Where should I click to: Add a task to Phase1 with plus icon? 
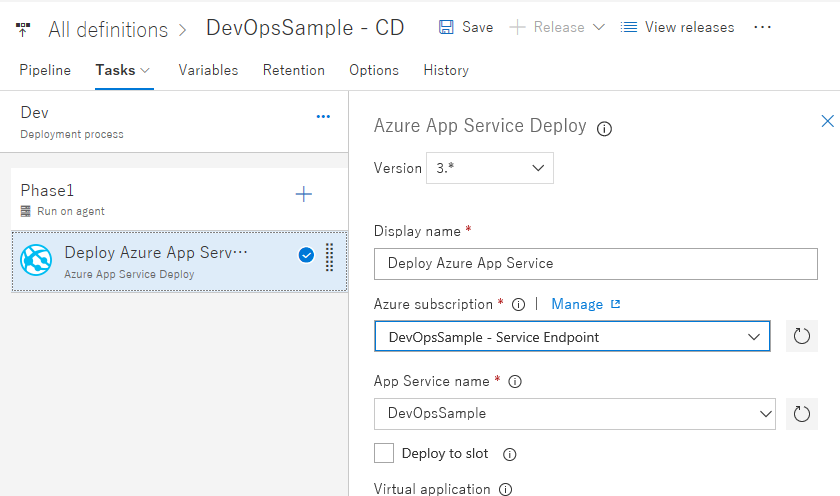[304, 194]
